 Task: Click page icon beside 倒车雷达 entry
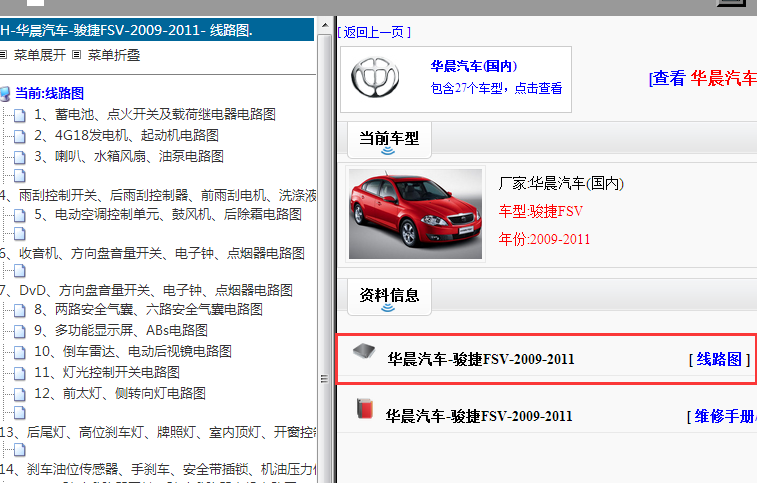[20, 353]
